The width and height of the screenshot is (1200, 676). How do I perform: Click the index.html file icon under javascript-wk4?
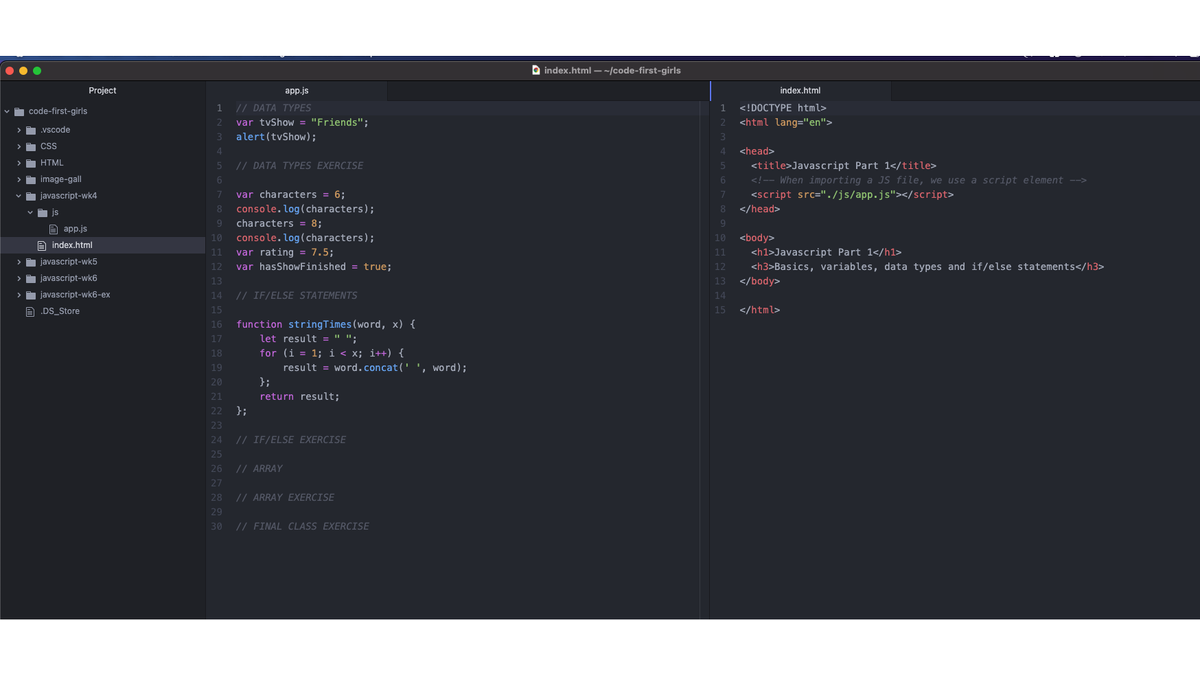(x=41, y=245)
